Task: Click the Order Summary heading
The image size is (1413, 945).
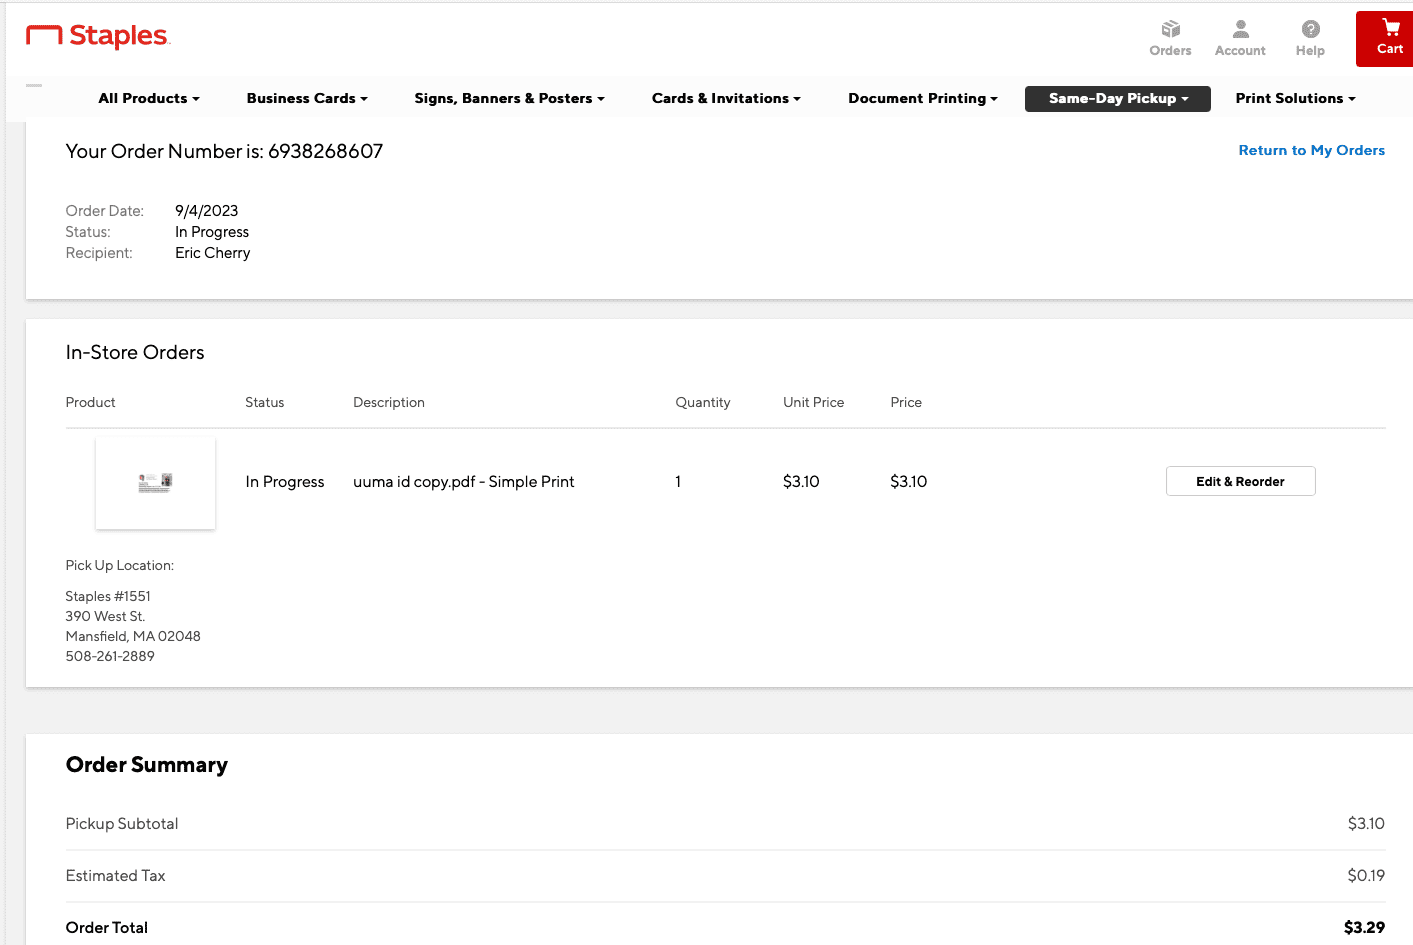Action: coord(147,765)
